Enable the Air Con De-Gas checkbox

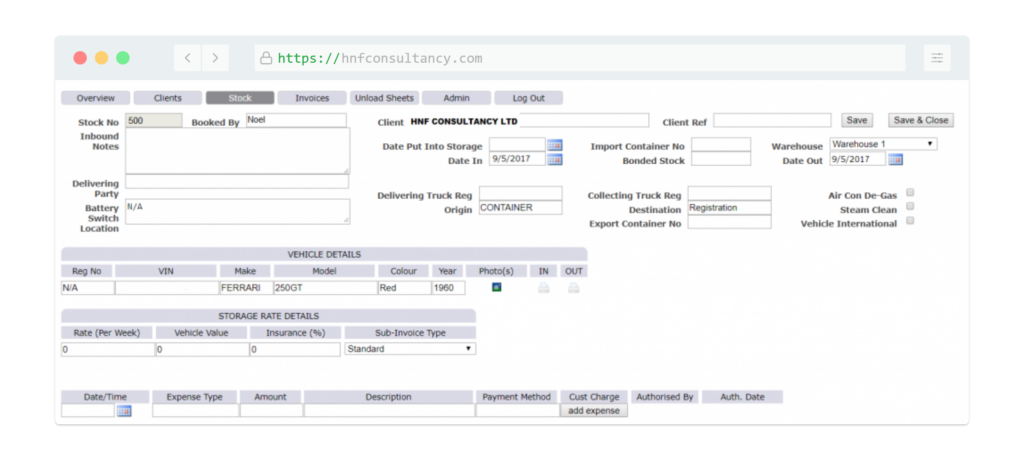910,192
